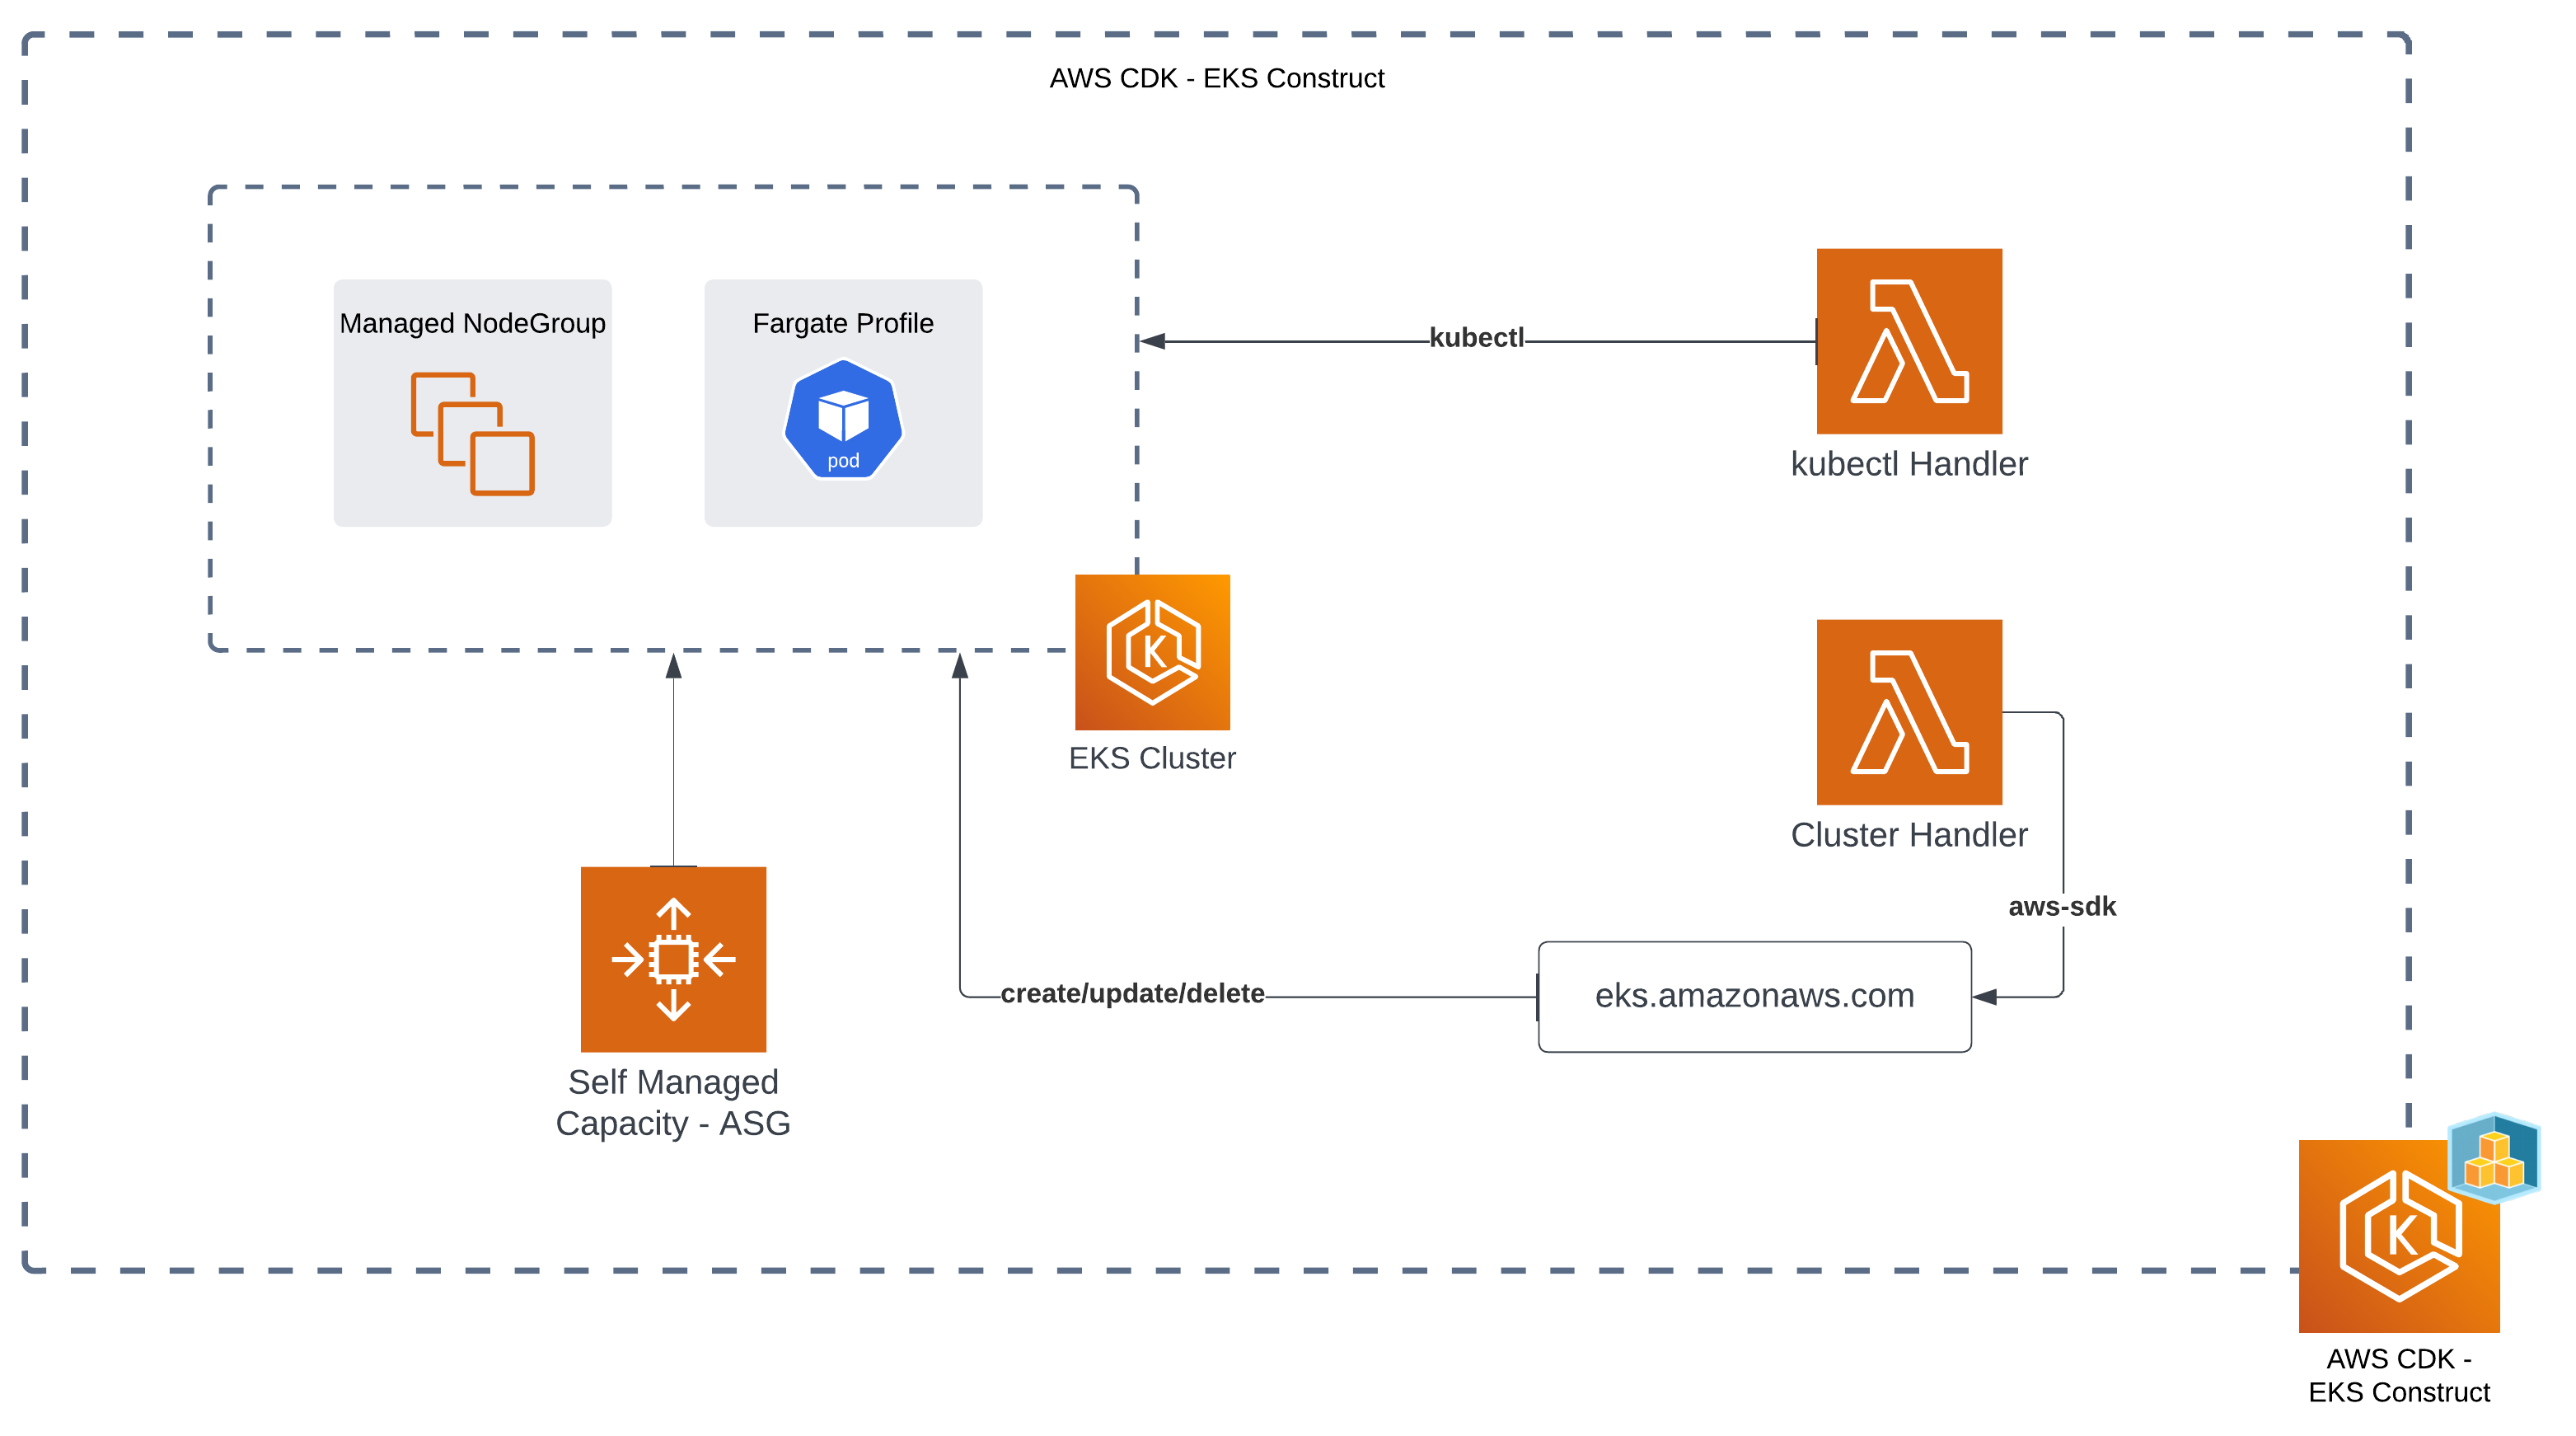This screenshot has width=2576, height=1436.
Task: Click the AWS CDK EKS Construct logo icon
Action: point(2399,1236)
